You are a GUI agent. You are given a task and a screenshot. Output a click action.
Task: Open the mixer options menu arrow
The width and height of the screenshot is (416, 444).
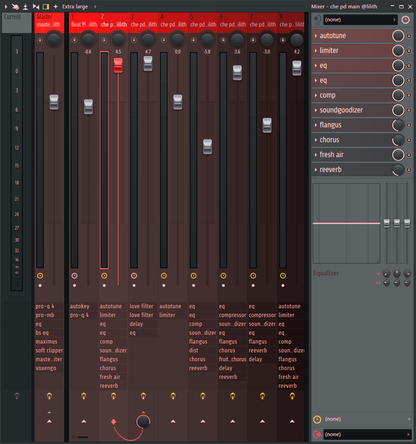click(x=6, y=6)
